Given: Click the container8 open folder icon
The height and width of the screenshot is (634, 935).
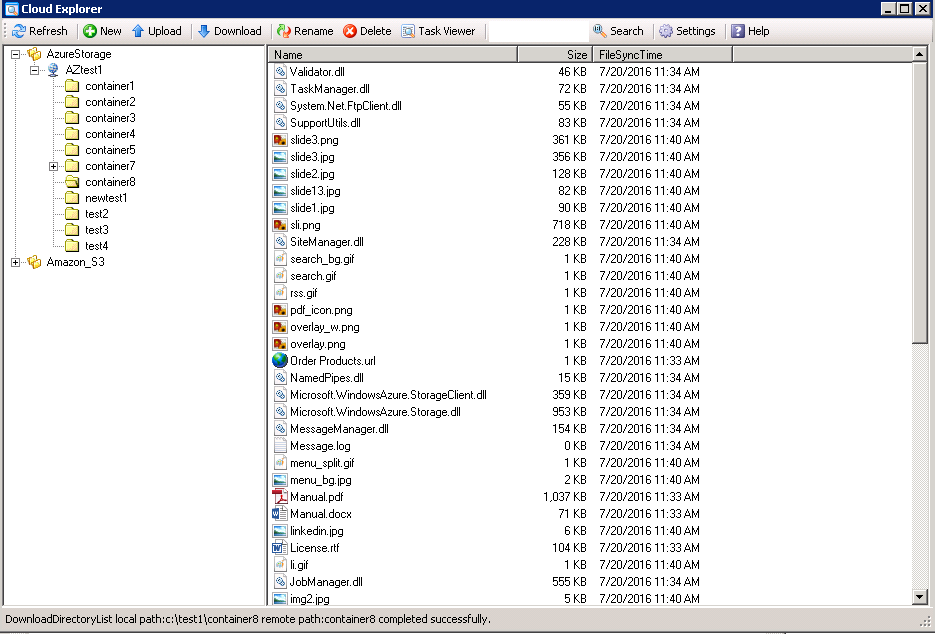Looking at the screenshot, I should click(72, 182).
